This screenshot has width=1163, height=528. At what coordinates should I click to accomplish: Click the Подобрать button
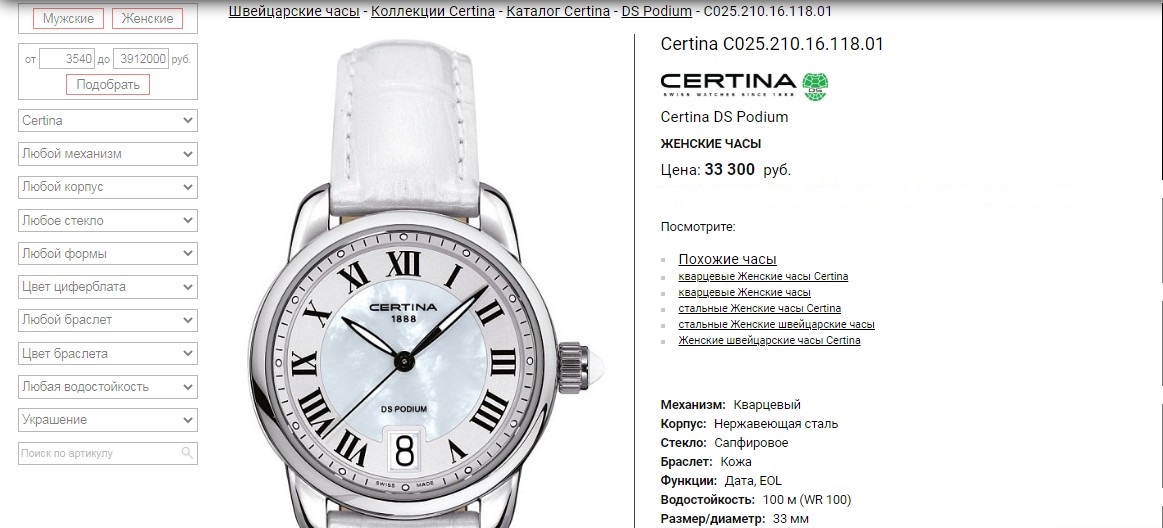pyautogui.click(x=108, y=85)
